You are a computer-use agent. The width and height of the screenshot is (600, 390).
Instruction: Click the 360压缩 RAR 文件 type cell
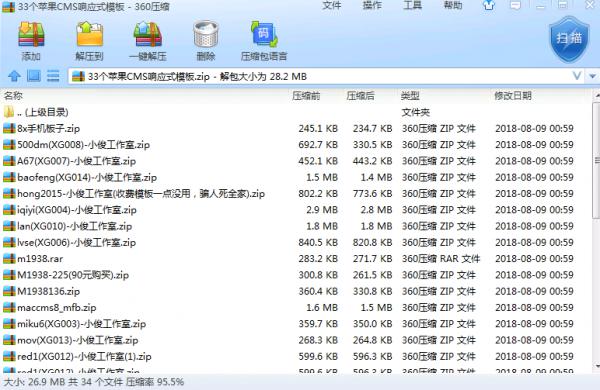(440, 259)
